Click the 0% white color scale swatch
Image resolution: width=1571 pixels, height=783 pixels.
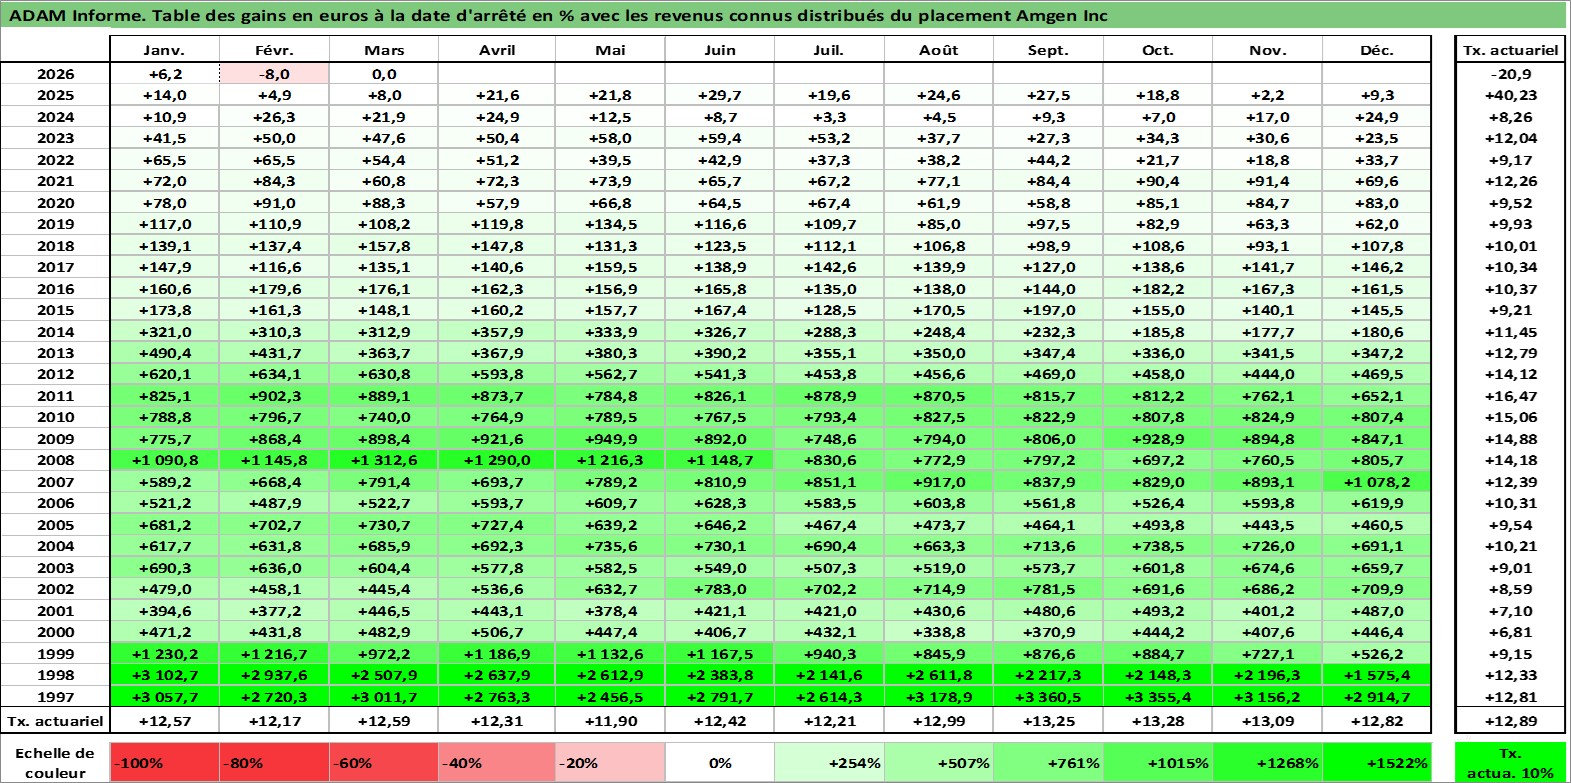point(720,762)
